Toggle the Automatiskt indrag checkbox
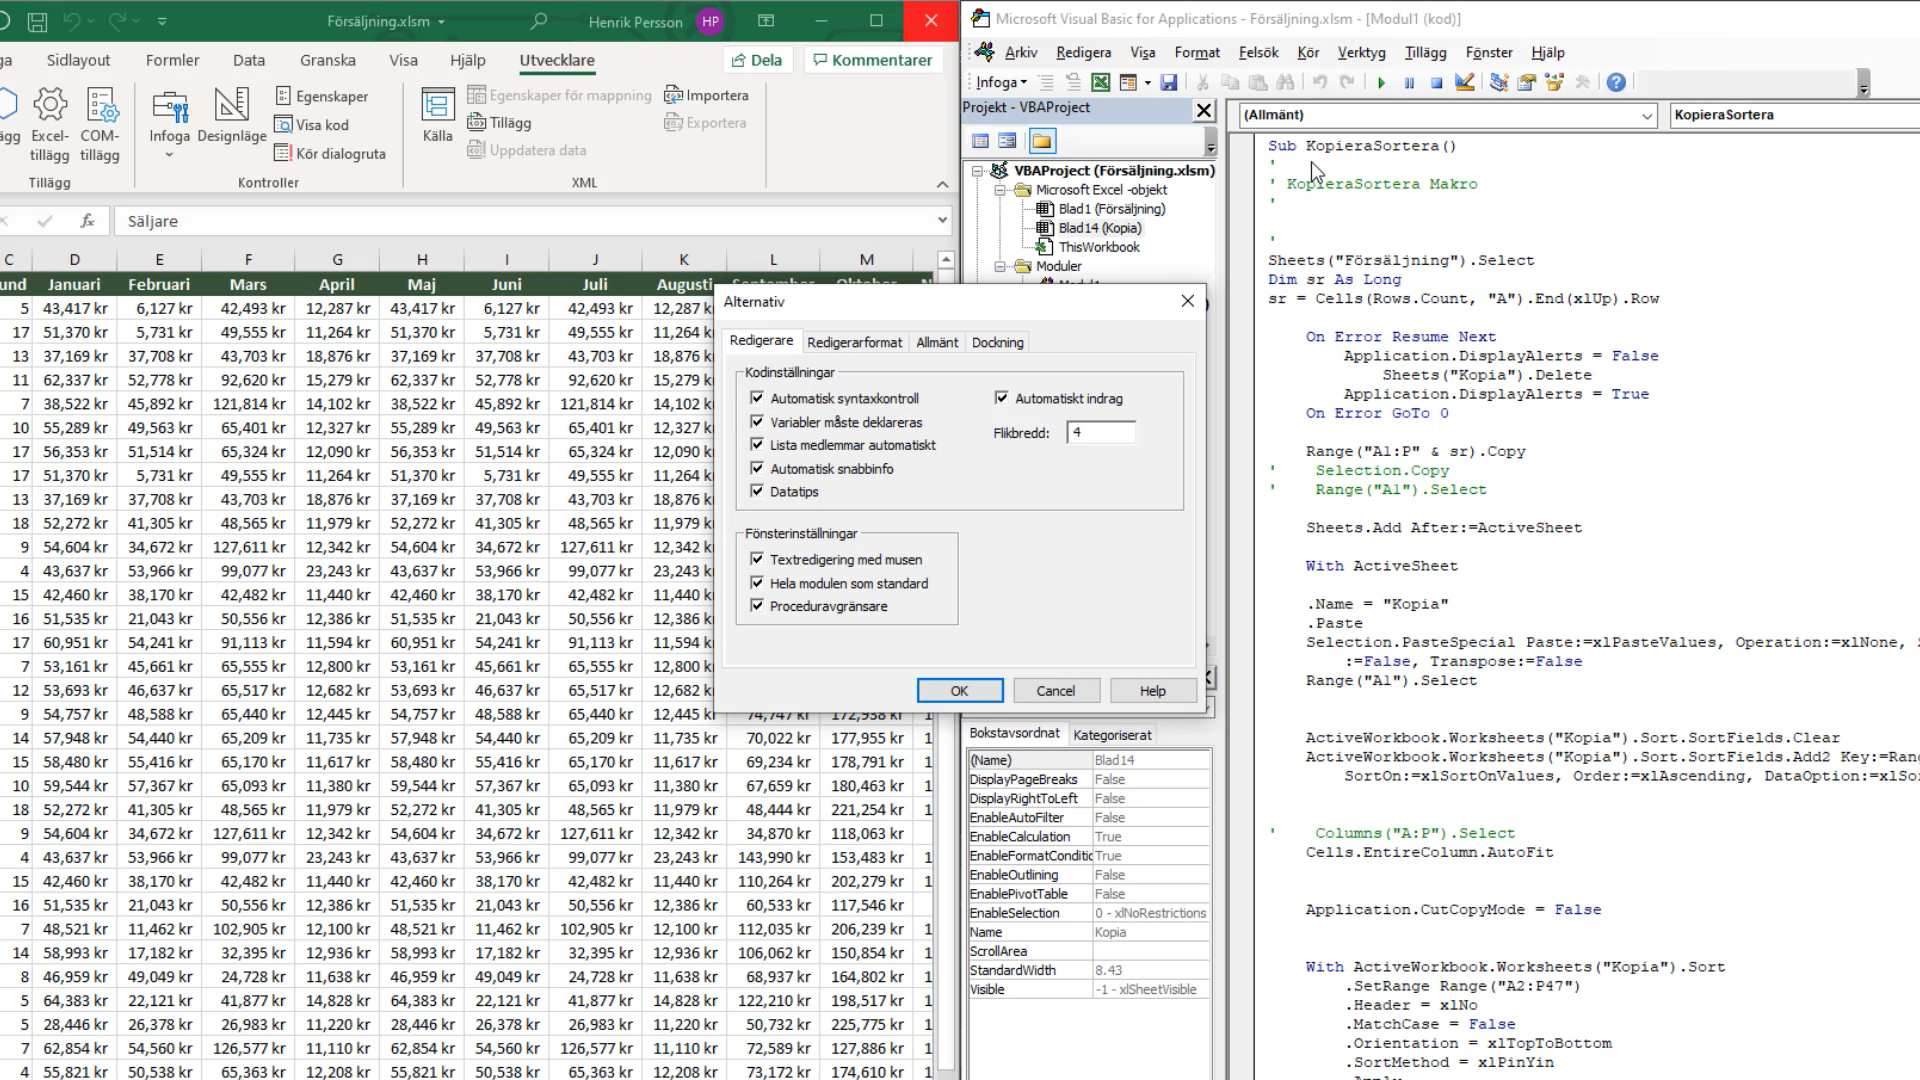 coord(1002,398)
